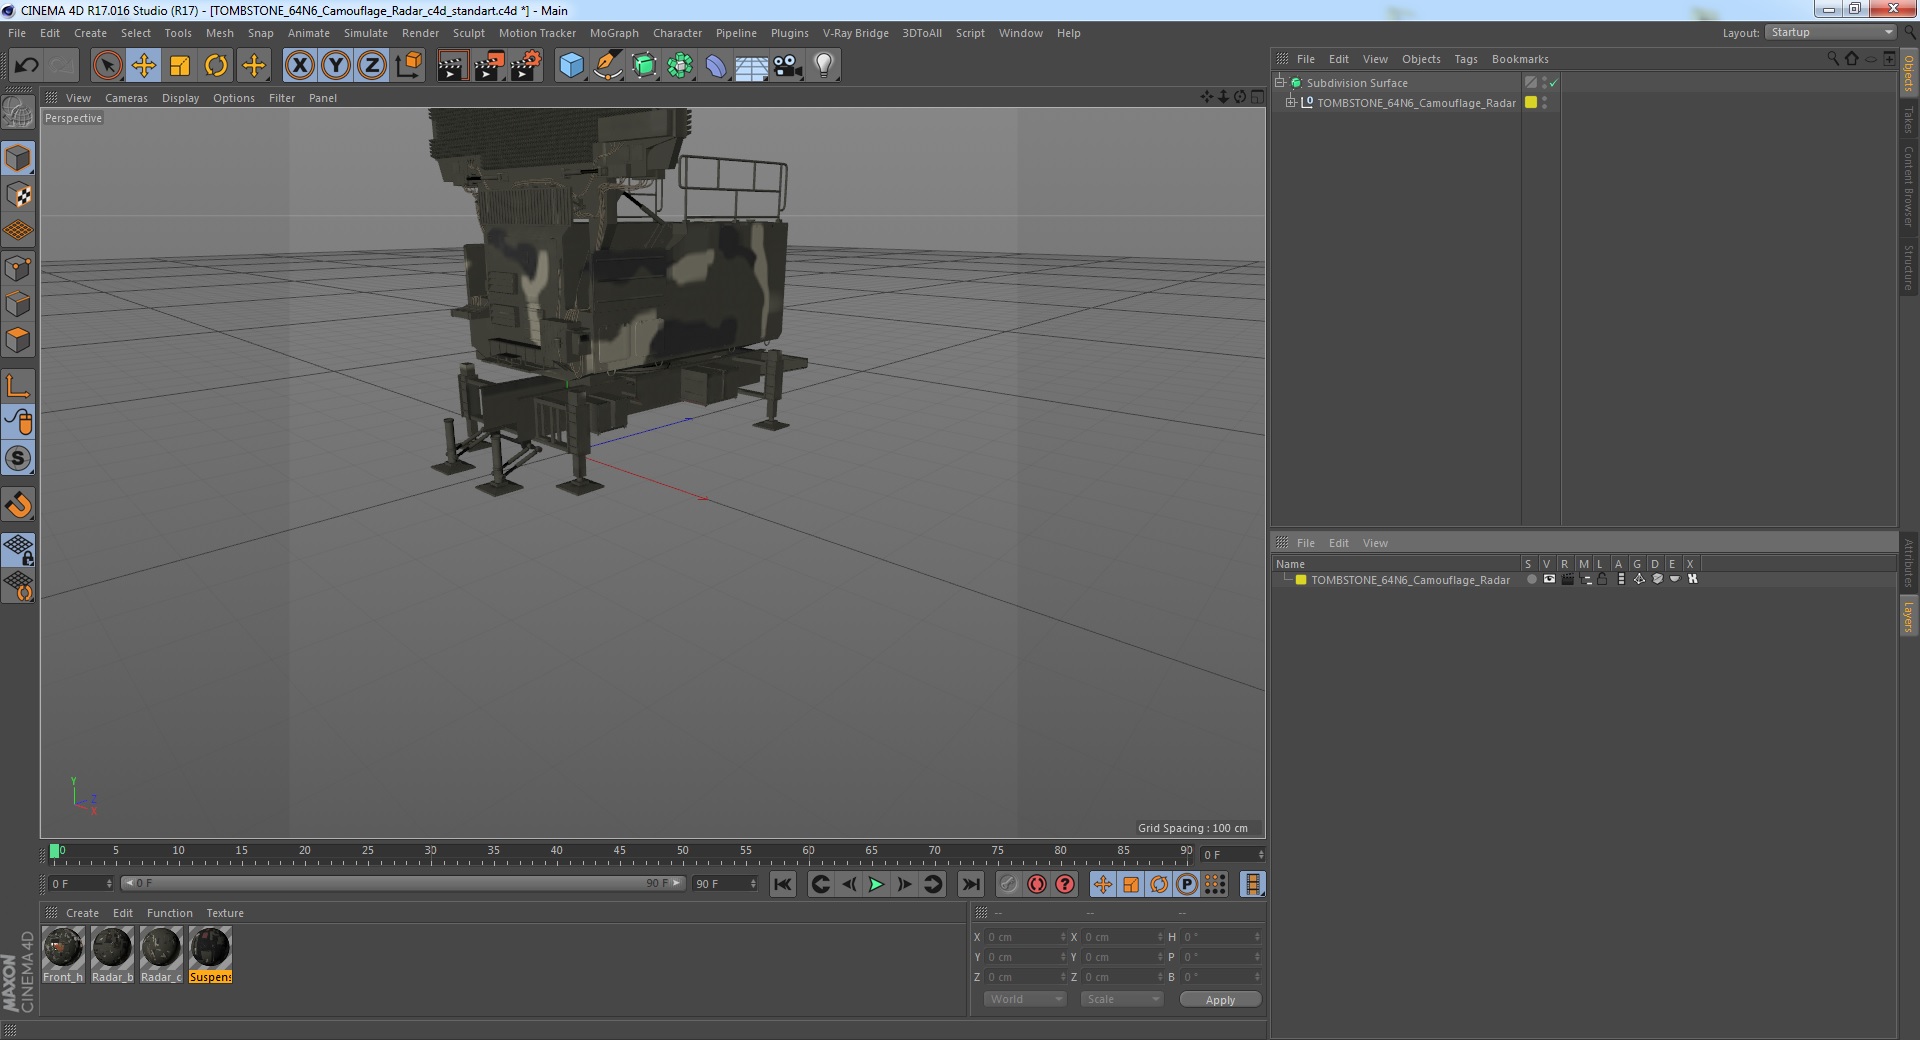Open the Objects side tab

(x=1909, y=72)
